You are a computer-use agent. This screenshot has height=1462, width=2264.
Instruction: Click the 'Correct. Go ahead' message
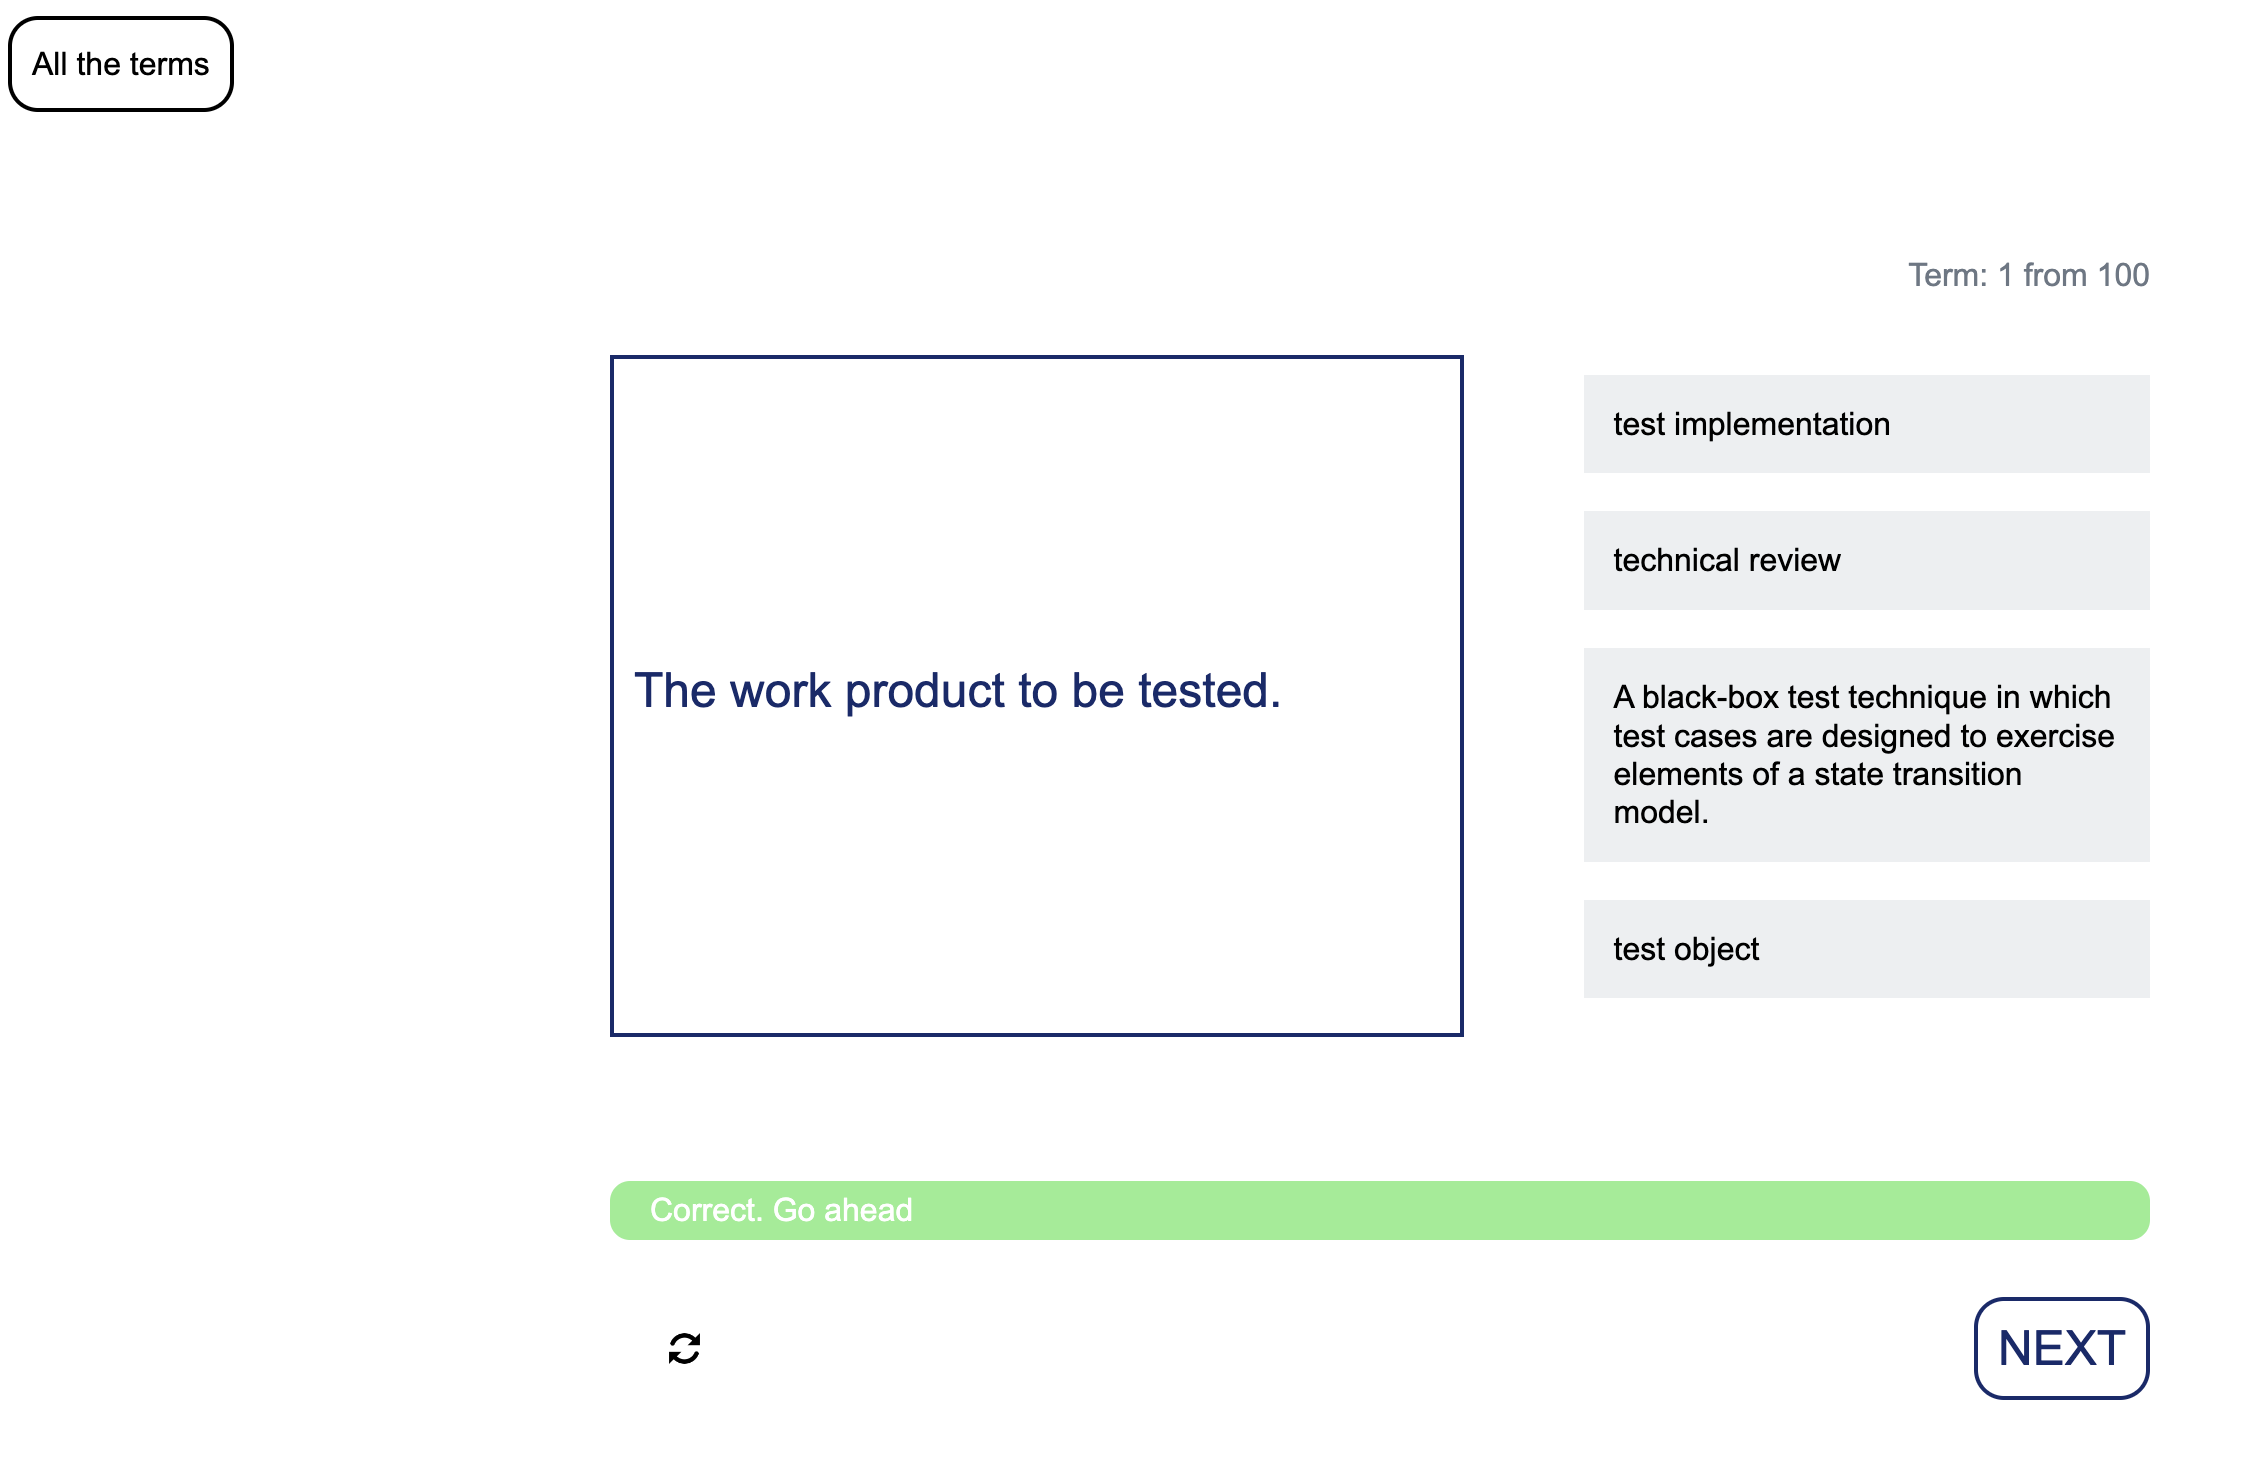click(x=781, y=1210)
